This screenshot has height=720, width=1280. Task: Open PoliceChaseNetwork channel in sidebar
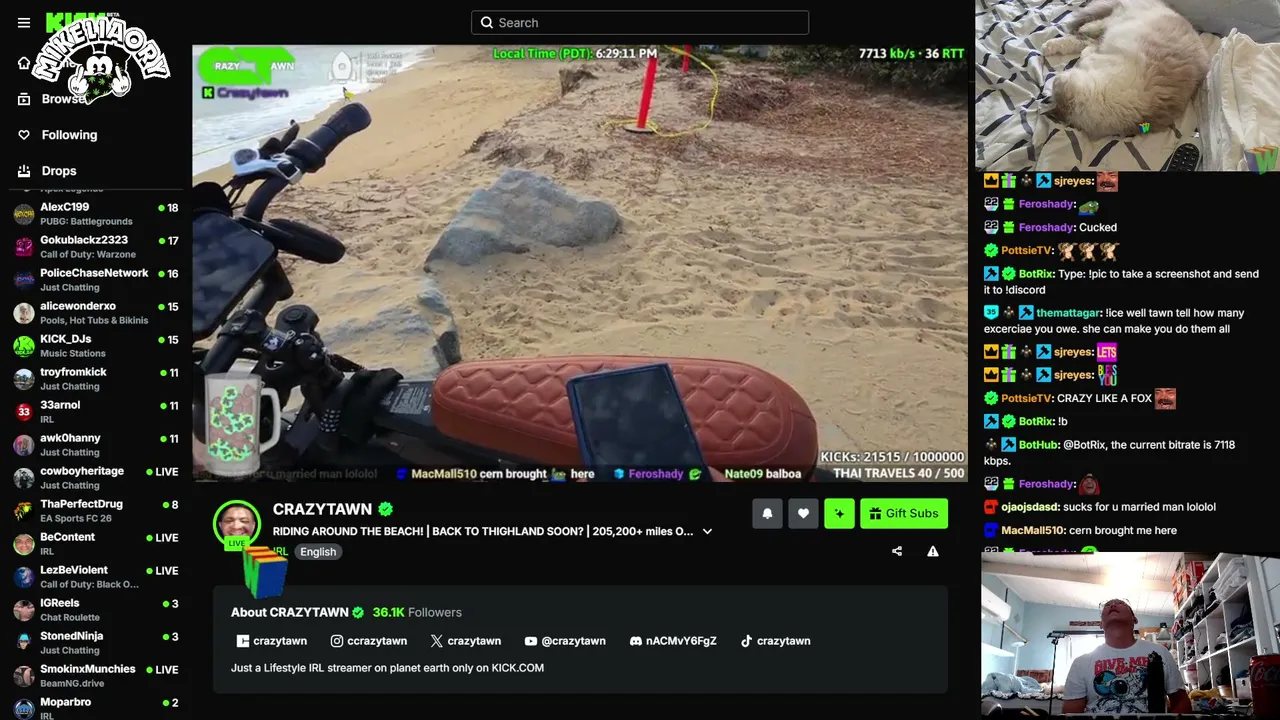(96, 279)
